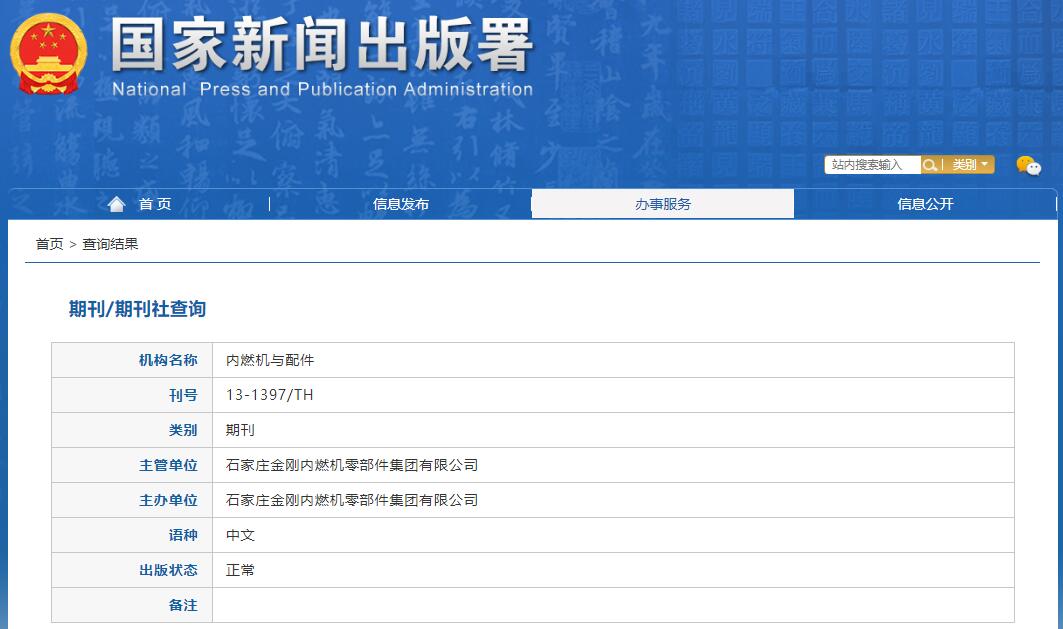Screen dimensions: 1063x629
Task: Select the 主管单位 company name value
Action: [x=352, y=465]
